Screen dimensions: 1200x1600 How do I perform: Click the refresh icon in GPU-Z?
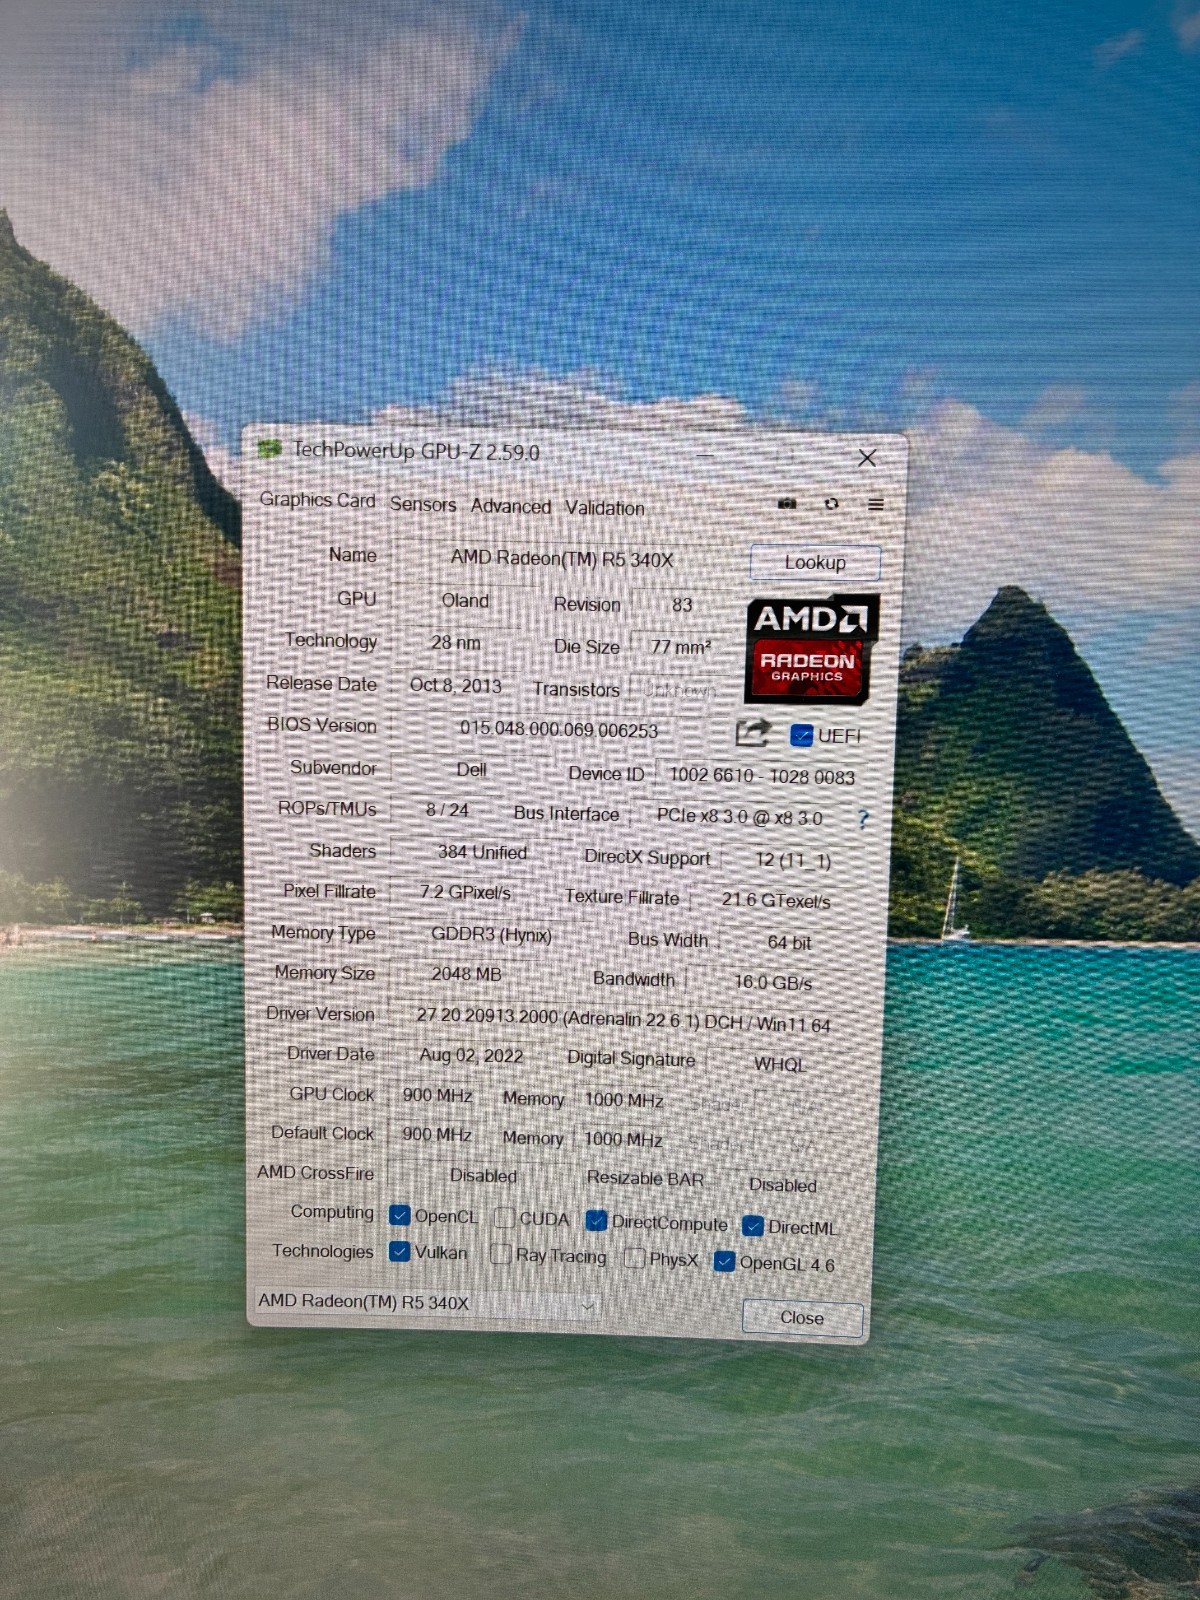pyautogui.click(x=831, y=503)
